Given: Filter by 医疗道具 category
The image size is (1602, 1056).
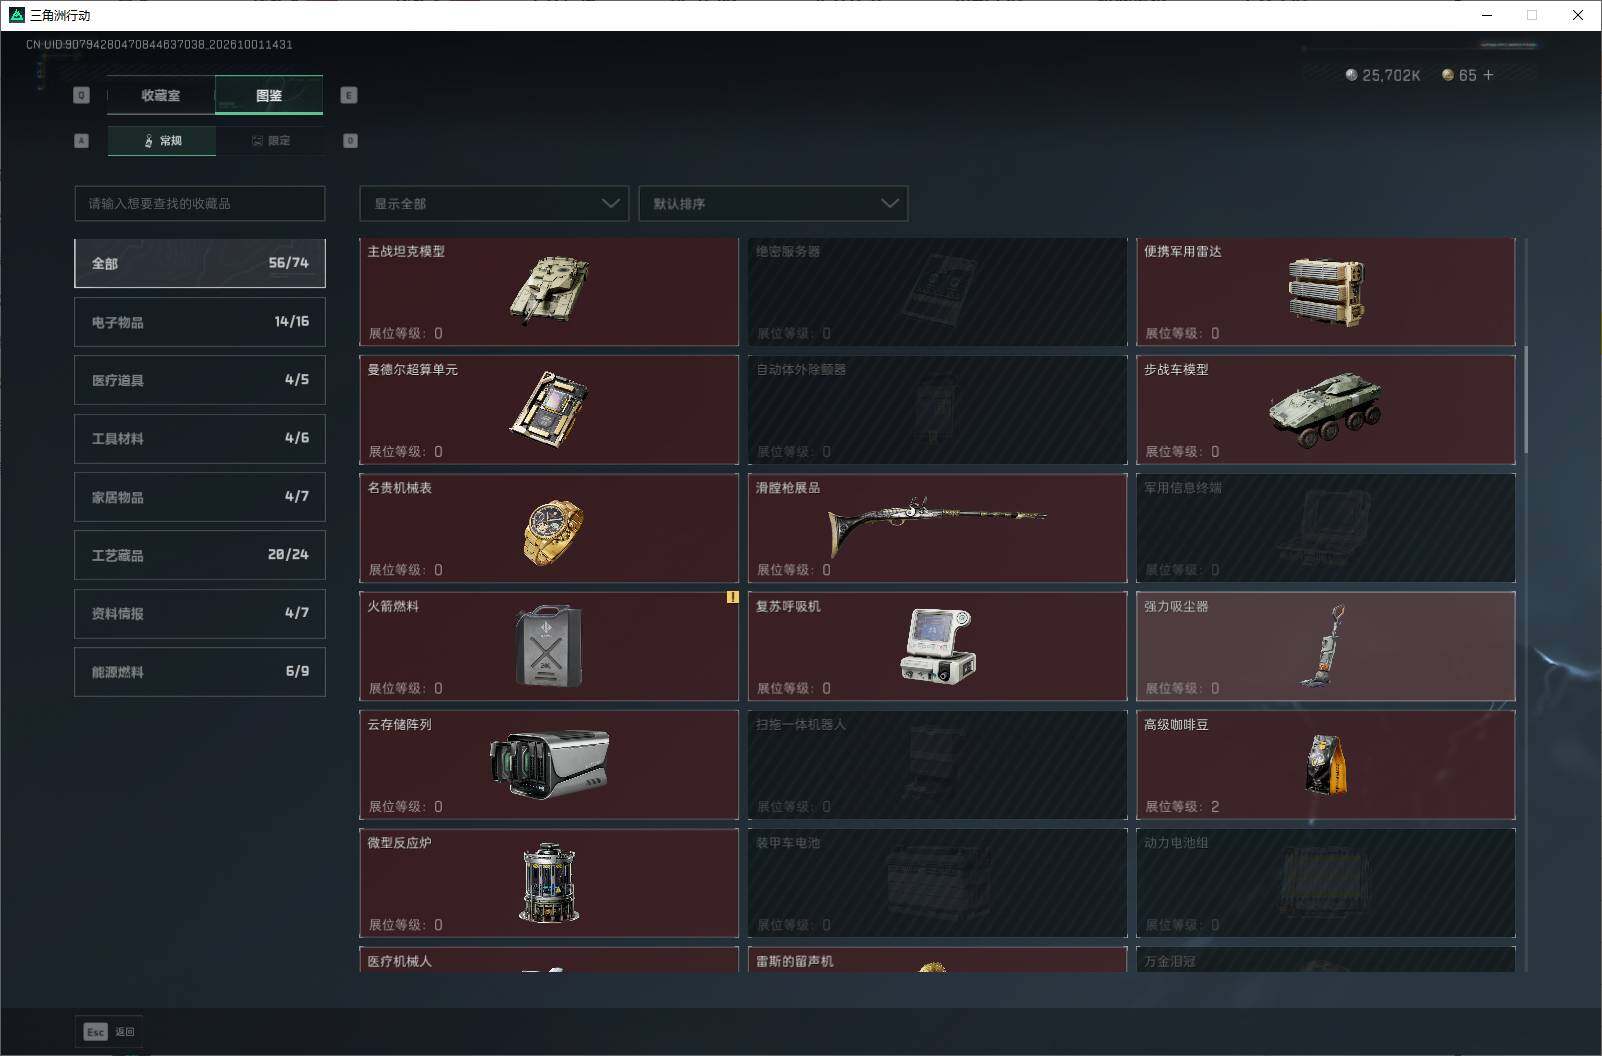Looking at the screenshot, I should pos(200,380).
